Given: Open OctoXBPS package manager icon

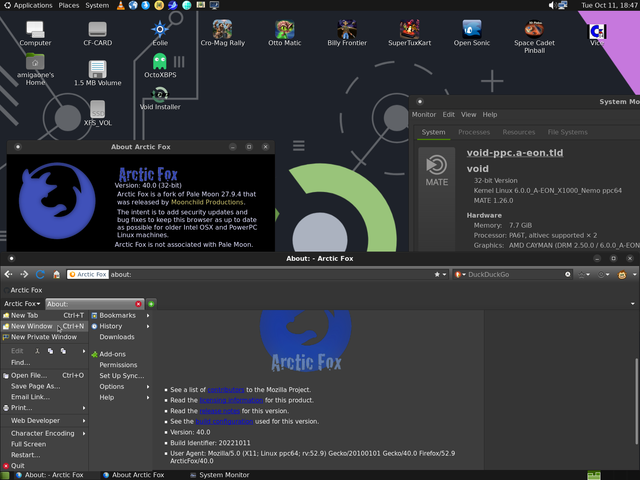Looking at the screenshot, I should (160, 65).
